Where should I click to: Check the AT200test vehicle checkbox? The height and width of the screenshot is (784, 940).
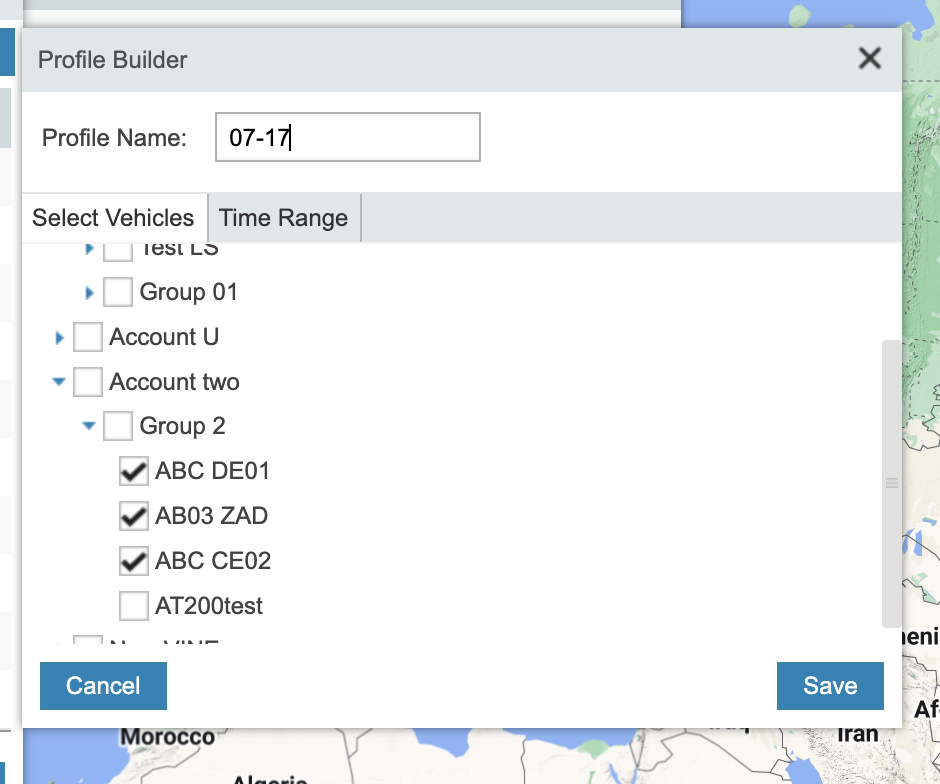[x=133, y=606]
